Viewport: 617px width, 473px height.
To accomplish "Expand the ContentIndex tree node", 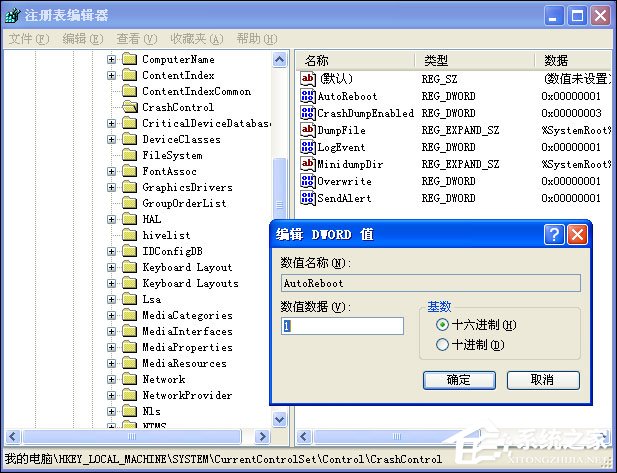I will coord(112,75).
